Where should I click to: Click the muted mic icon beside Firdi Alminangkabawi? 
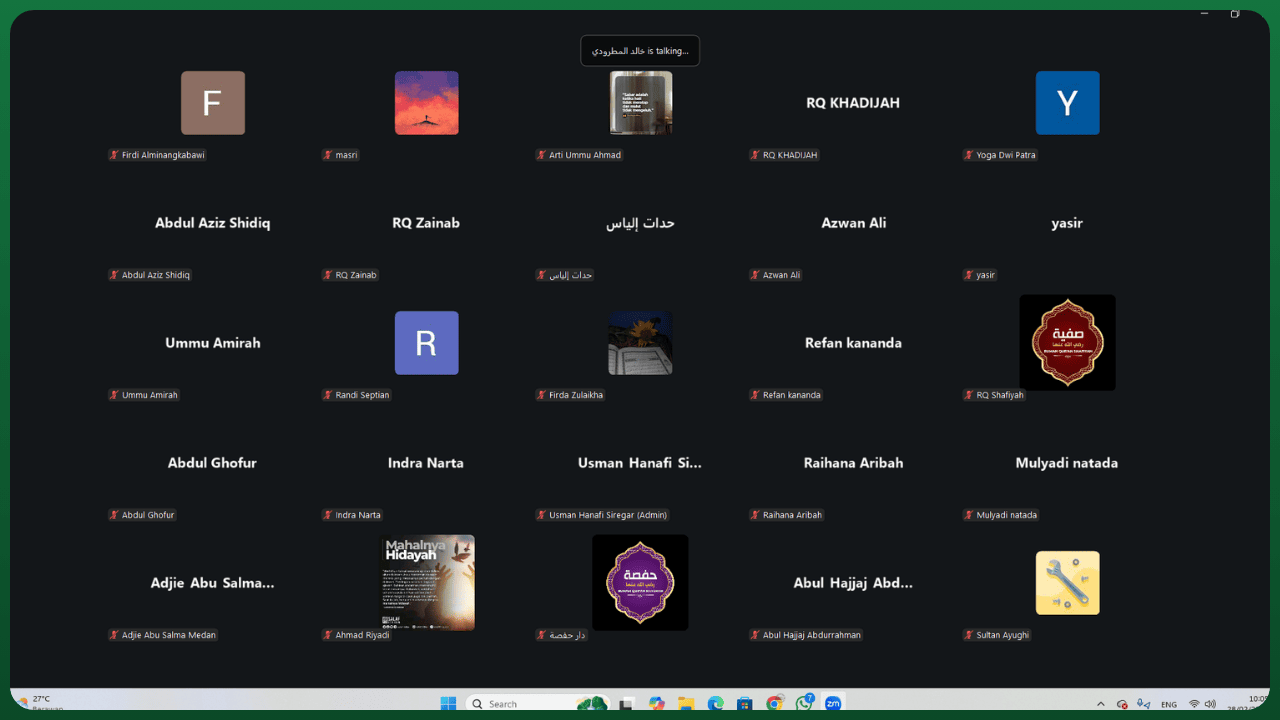(114, 155)
